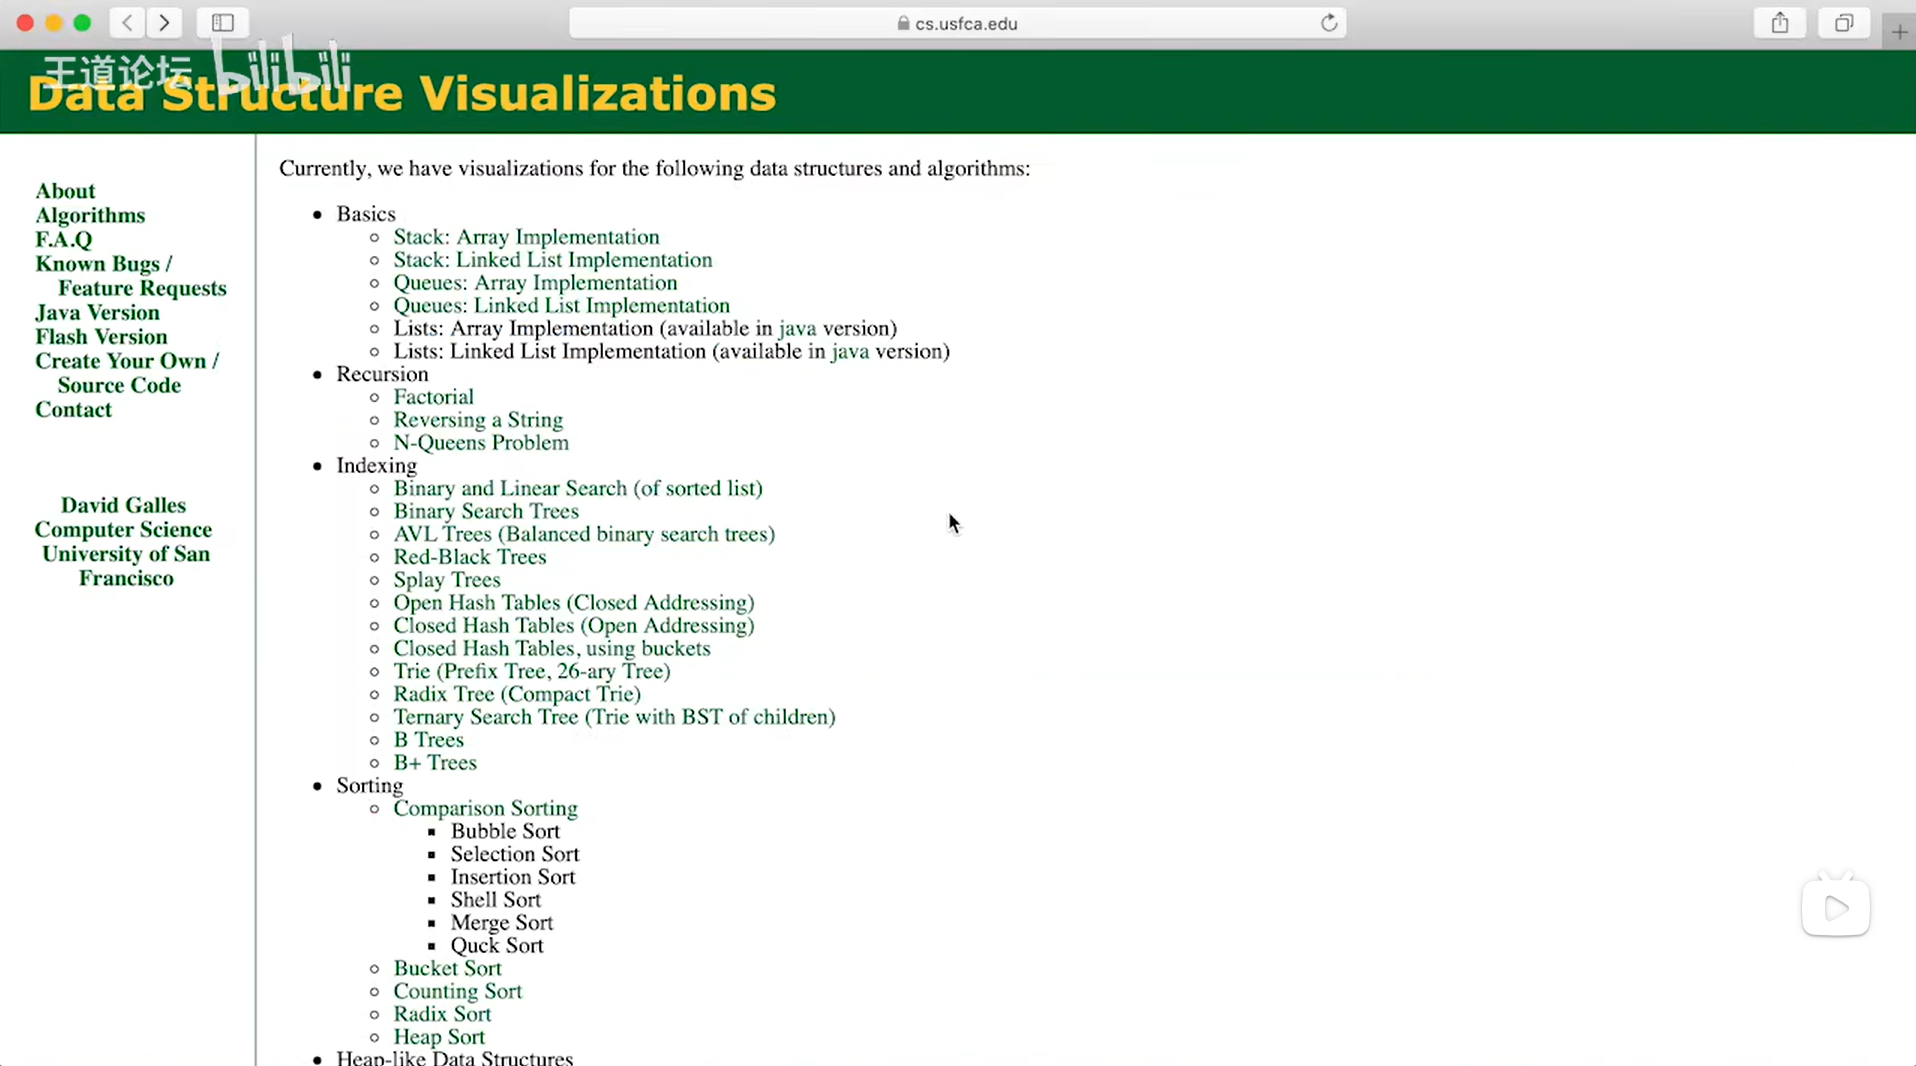Open a new tab with the plus button

1899,32
